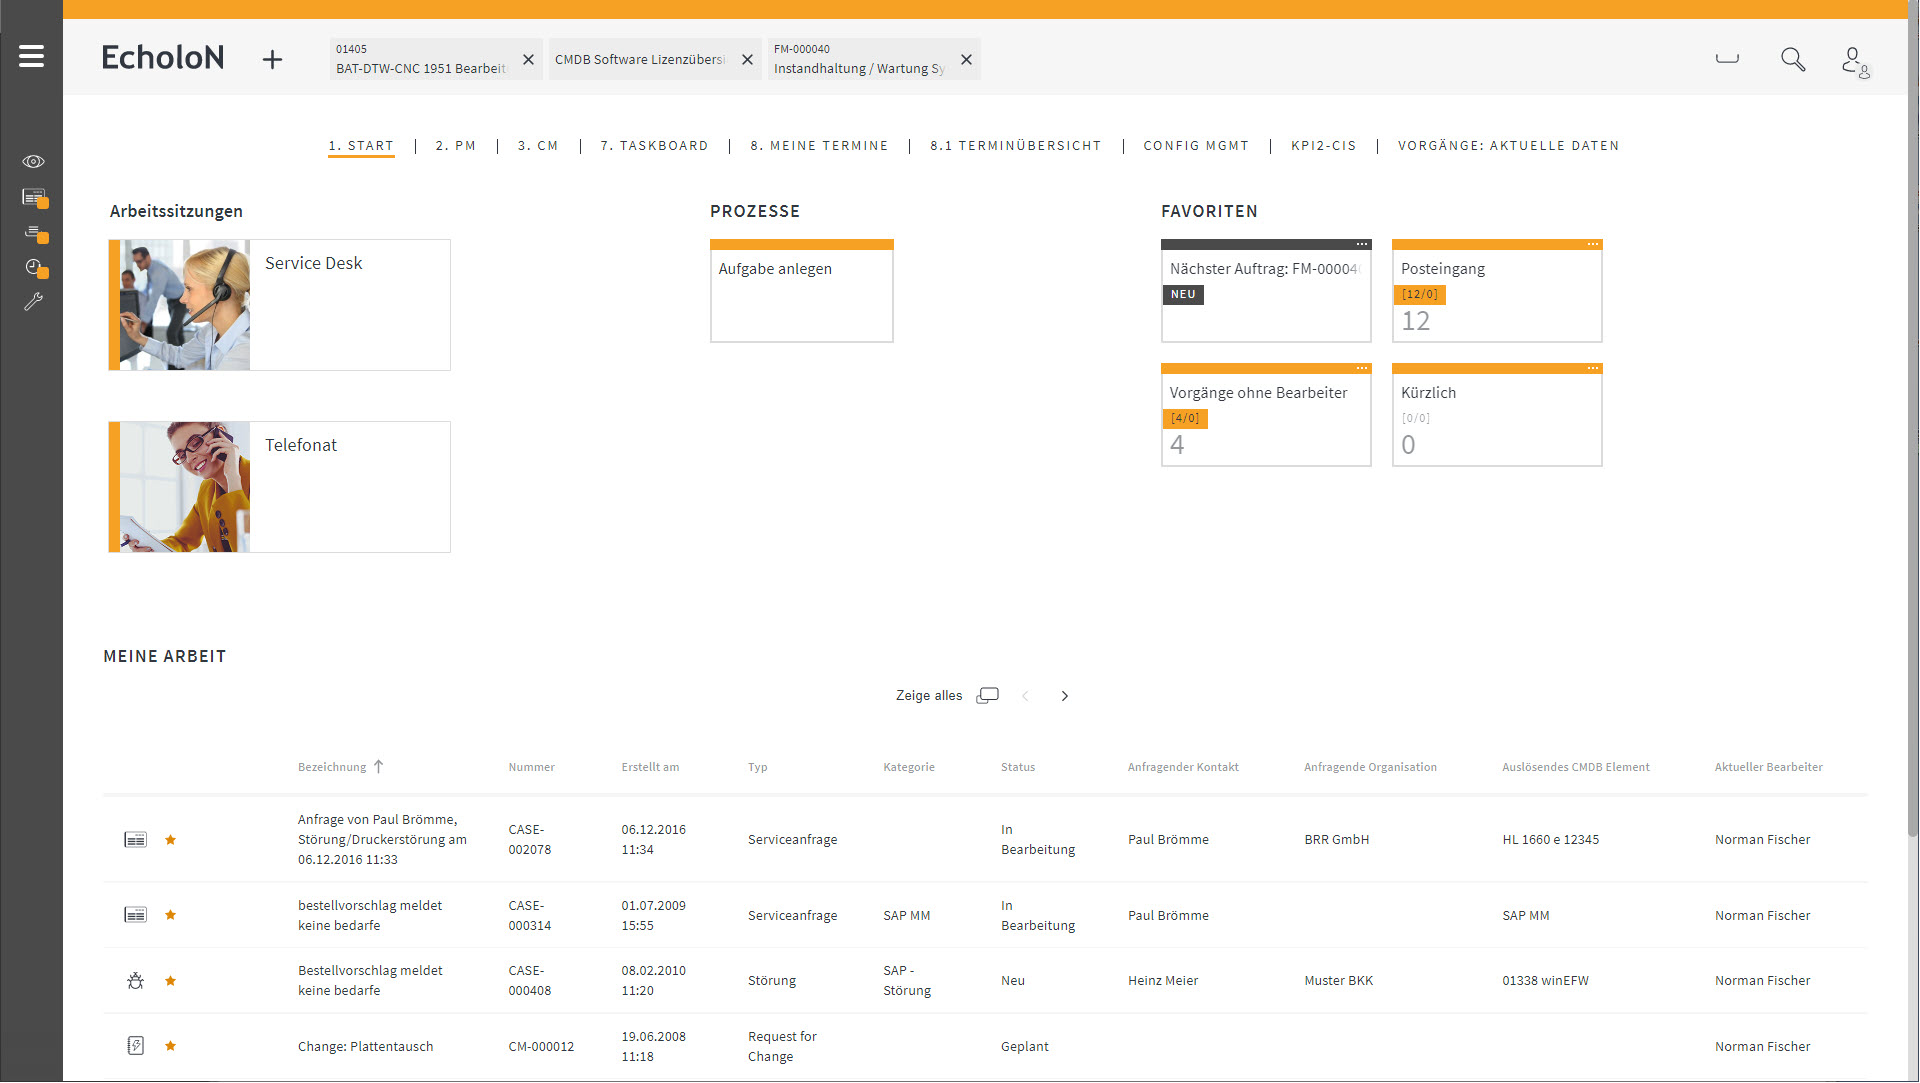Open the ellipsis menu on the Kürzlich tile
Image resolution: width=1920 pixels, height=1083 pixels.
tap(1592, 368)
